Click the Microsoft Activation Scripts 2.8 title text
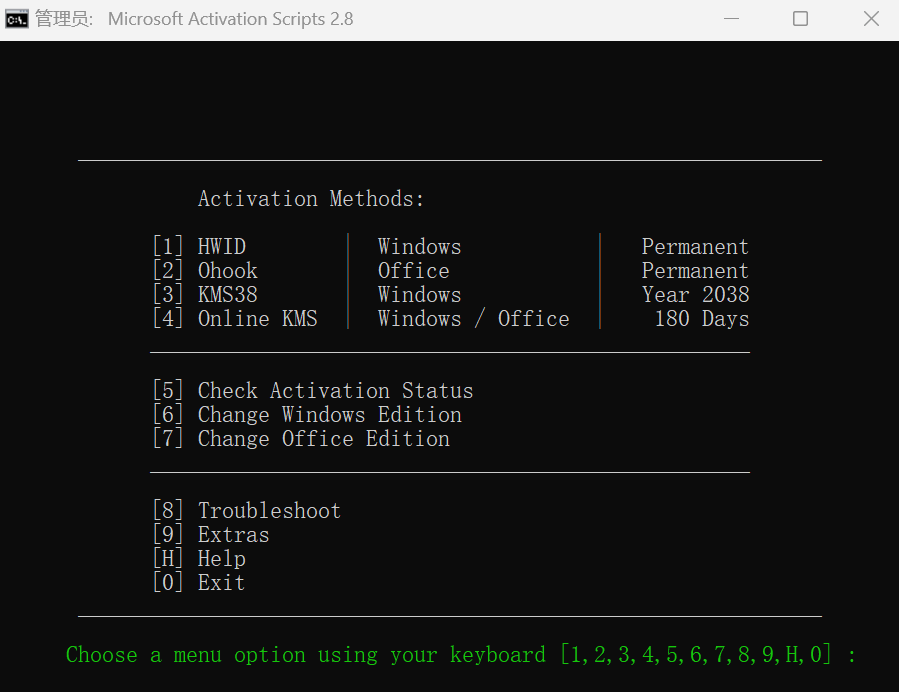This screenshot has height=692, width=899. [230, 18]
